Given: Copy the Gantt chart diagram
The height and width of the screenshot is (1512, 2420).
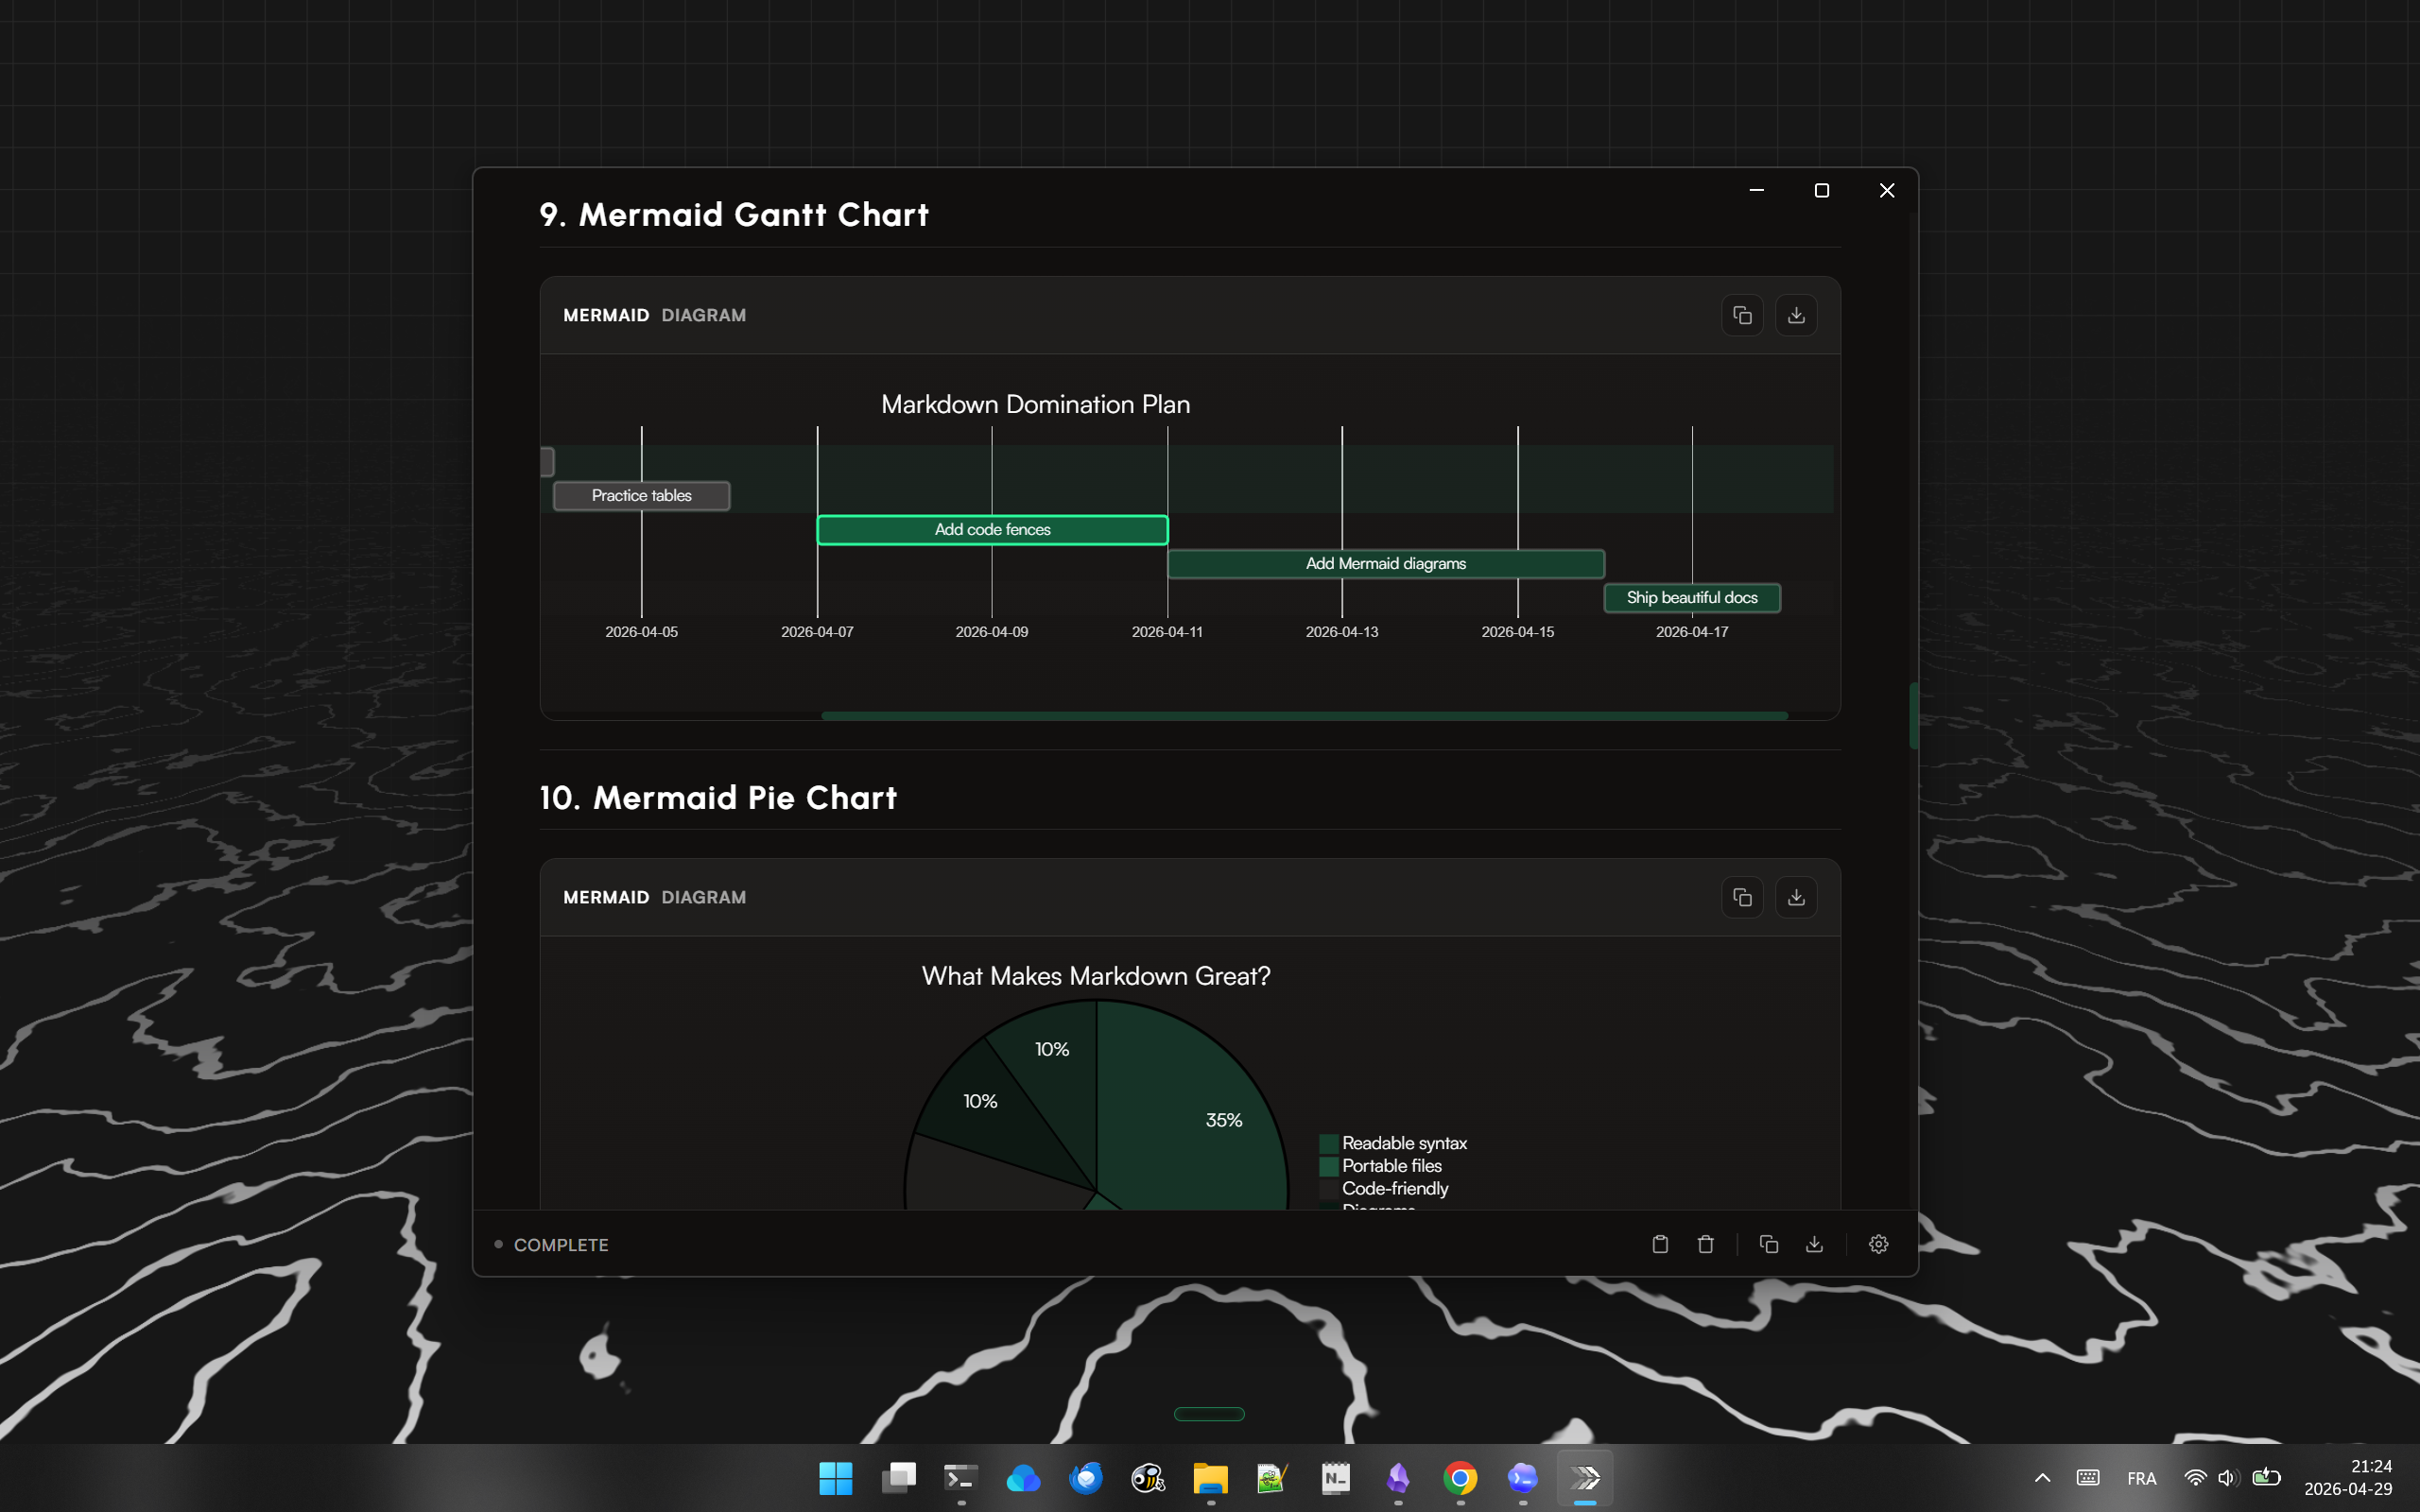Looking at the screenshot, I should click(1742, 315).
